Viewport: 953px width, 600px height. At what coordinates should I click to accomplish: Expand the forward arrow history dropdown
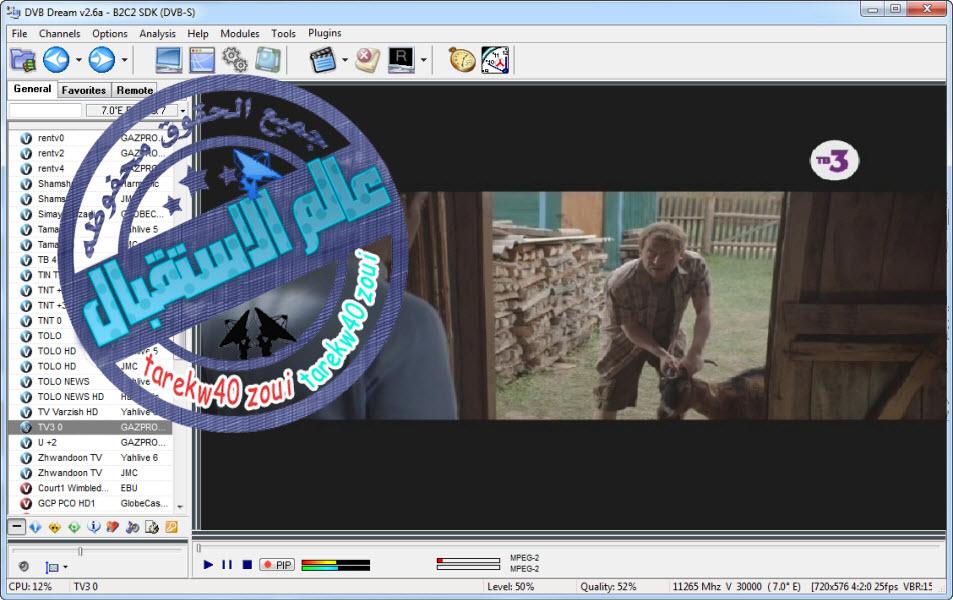(124, 60)
